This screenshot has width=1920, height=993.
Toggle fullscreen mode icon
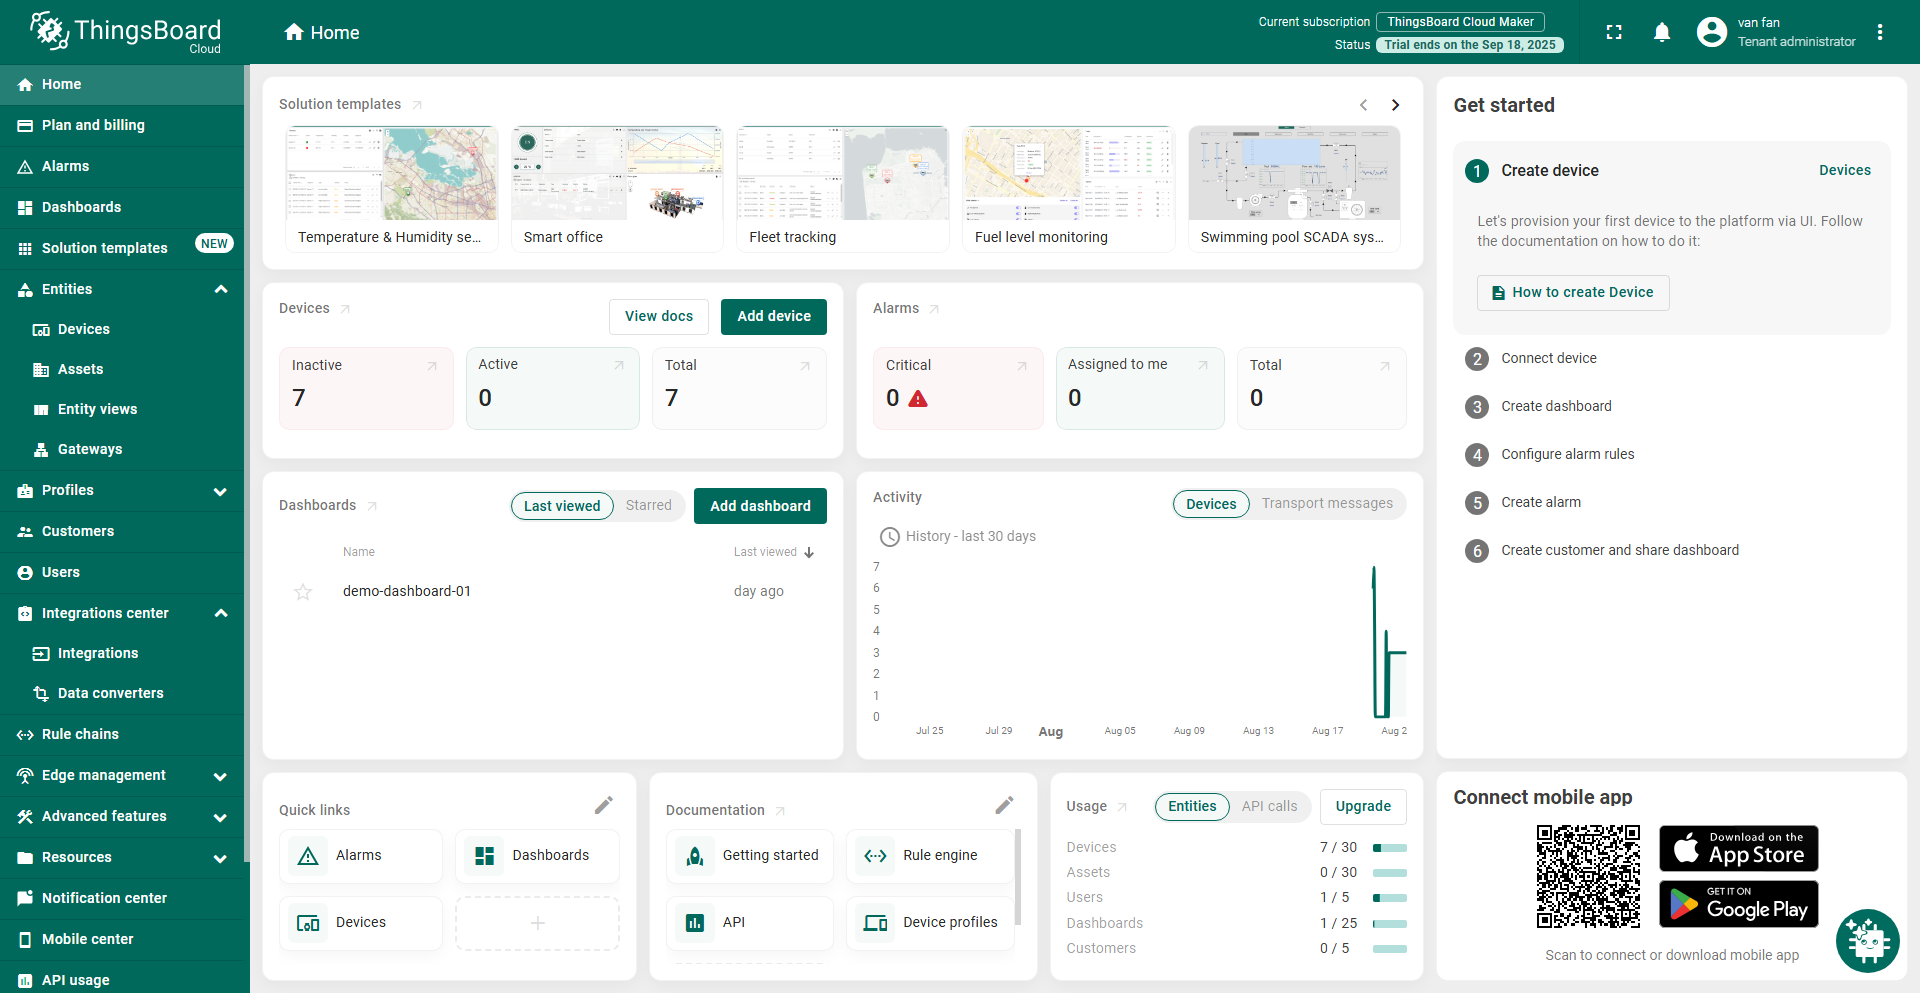pos(1614,32)
